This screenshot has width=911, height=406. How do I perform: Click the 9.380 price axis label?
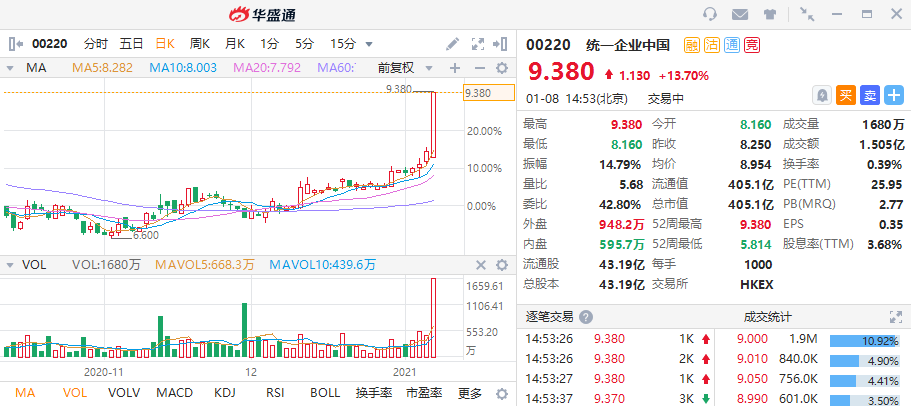tap(489, 93)
